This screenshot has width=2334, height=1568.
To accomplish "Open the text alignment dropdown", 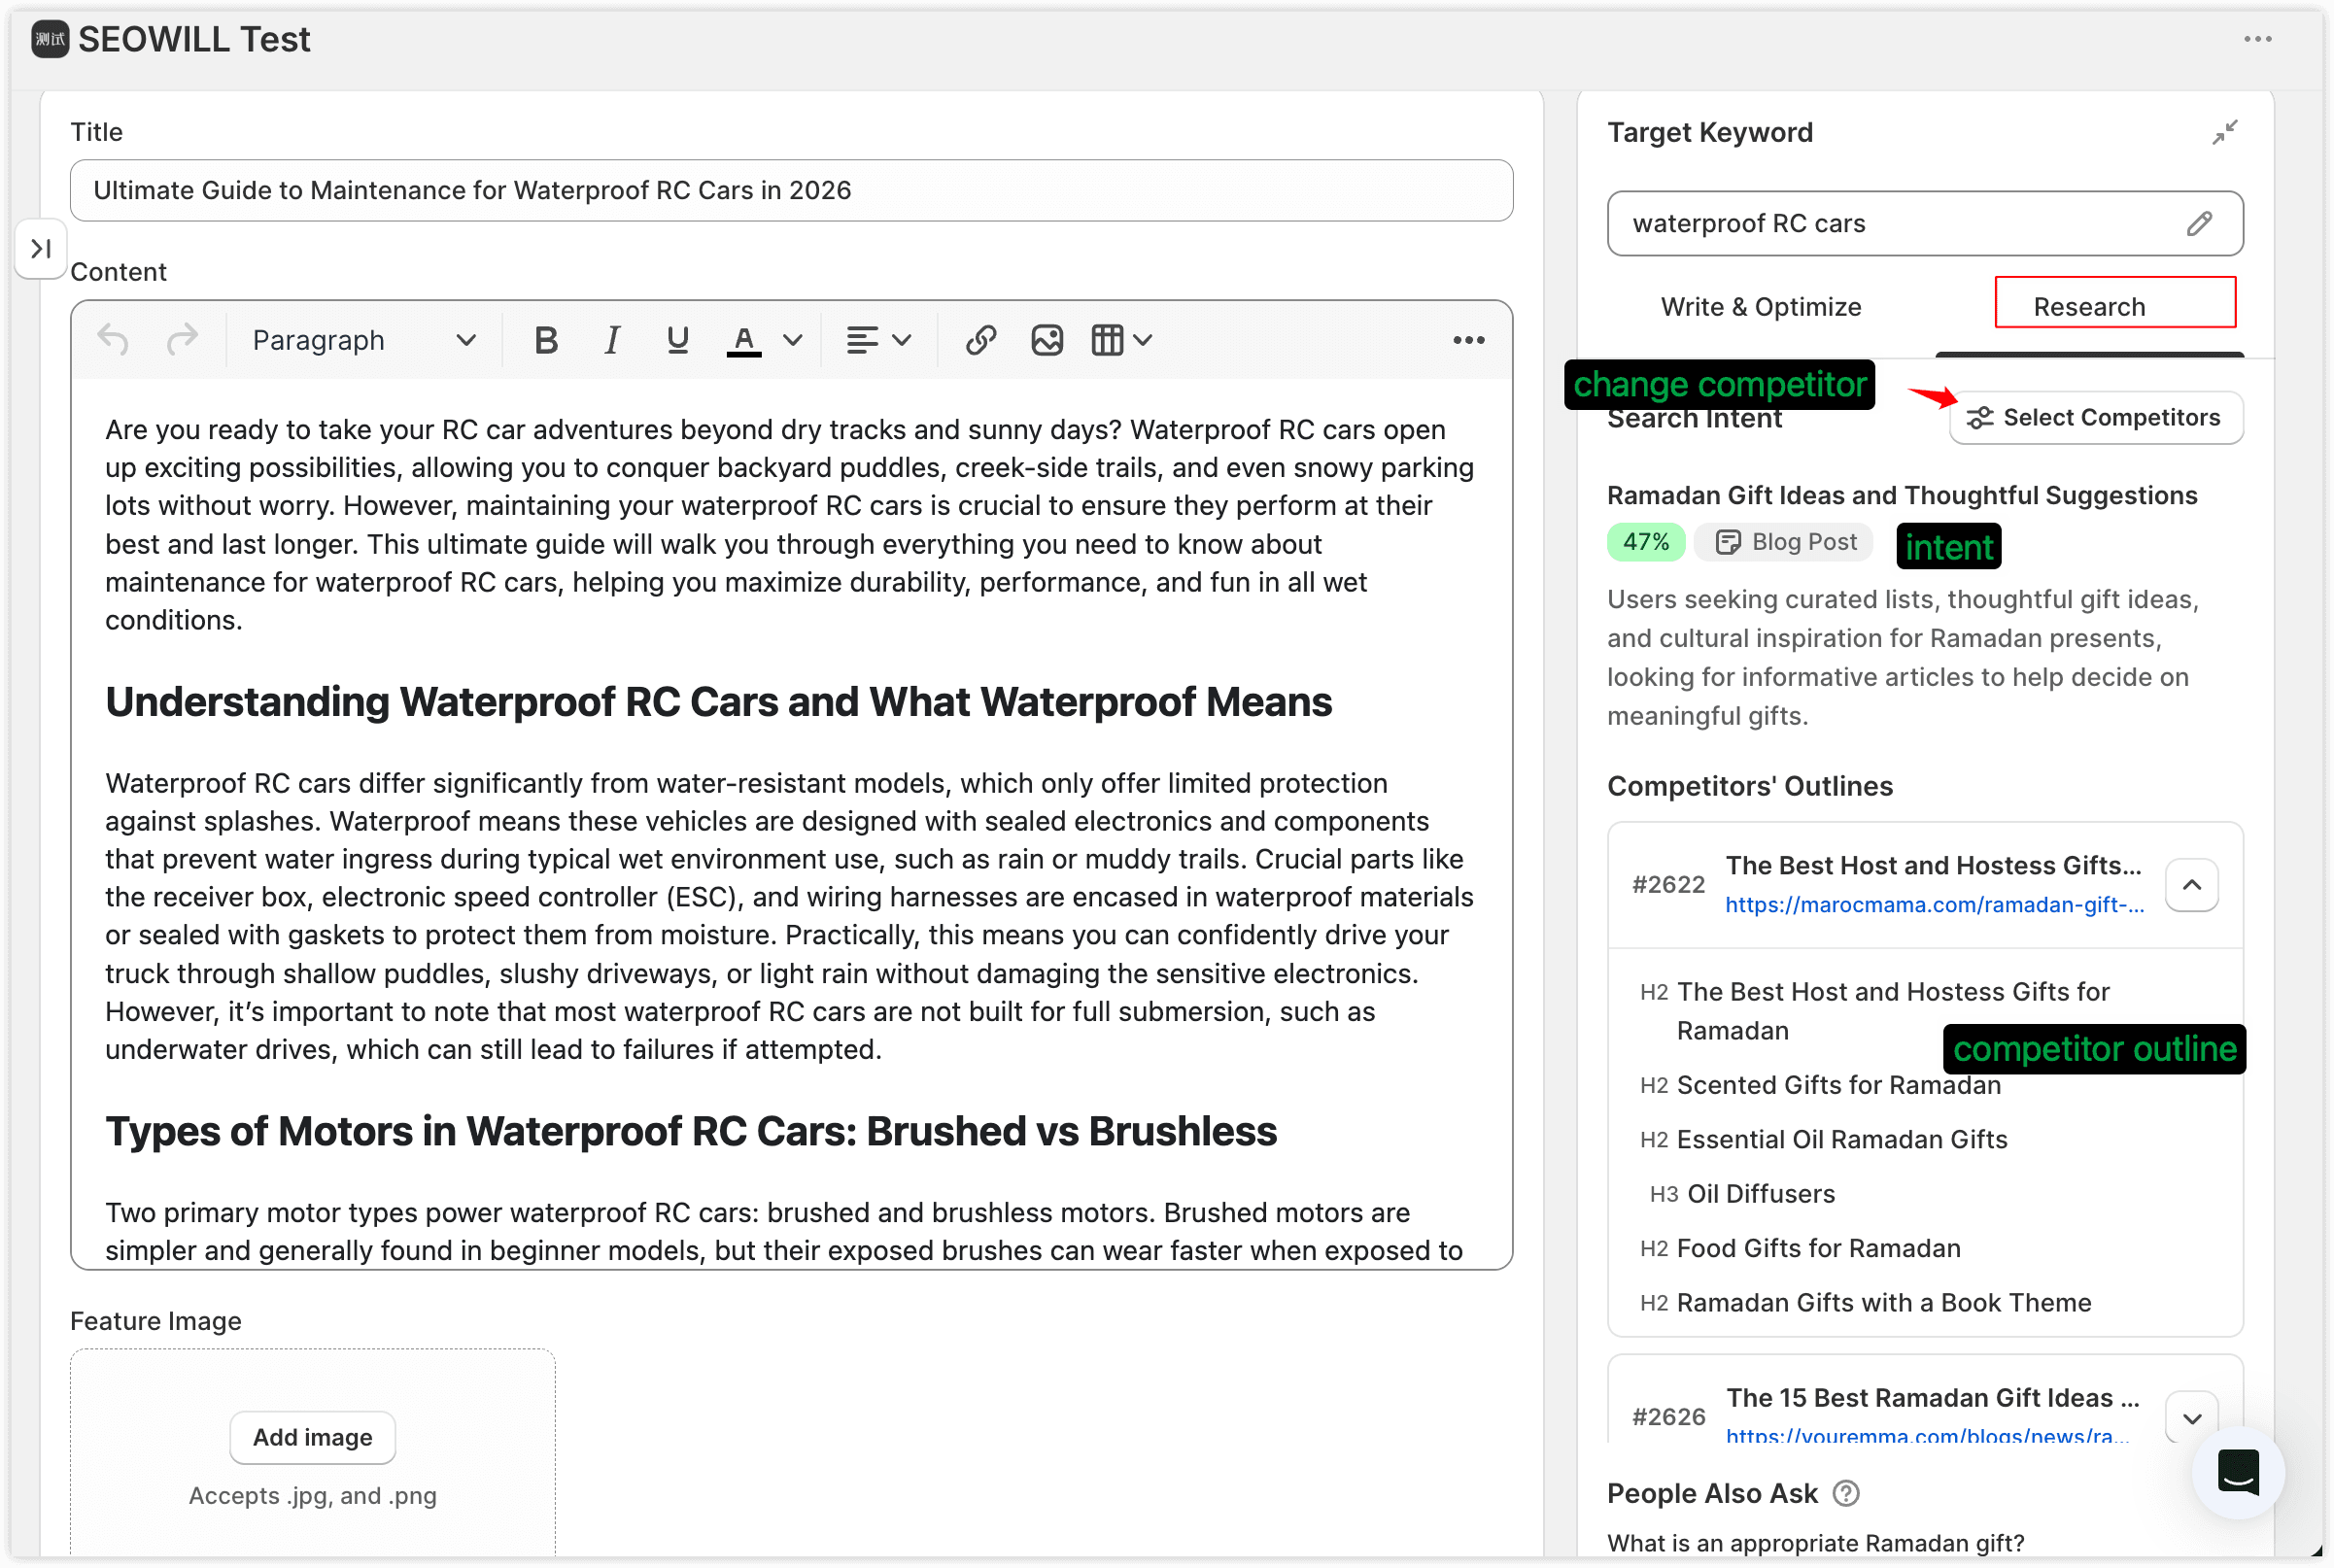I will pyautogui.click(x=878, y=340).
